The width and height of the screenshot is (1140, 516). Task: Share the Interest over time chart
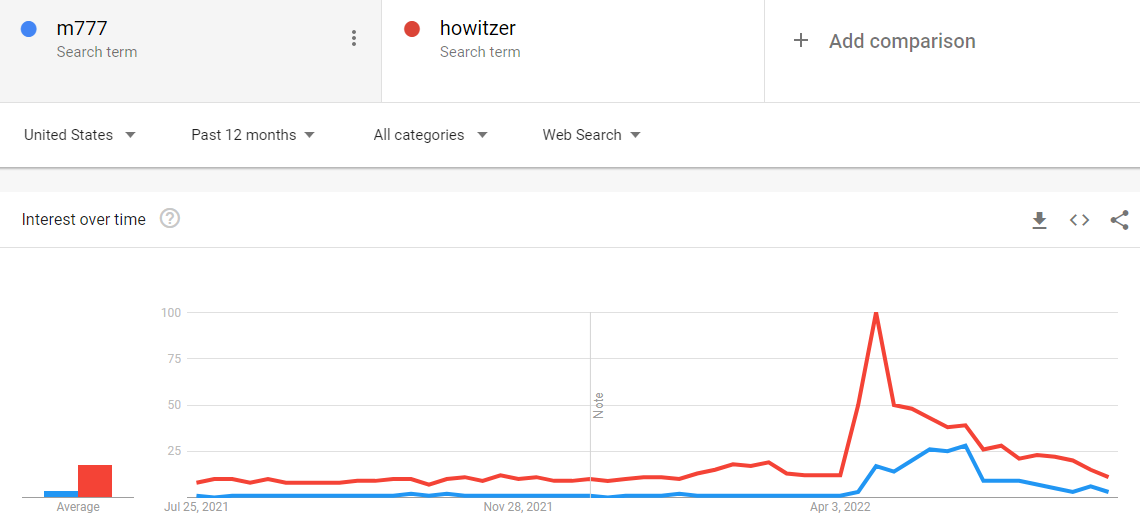[x=1120, y=219]
